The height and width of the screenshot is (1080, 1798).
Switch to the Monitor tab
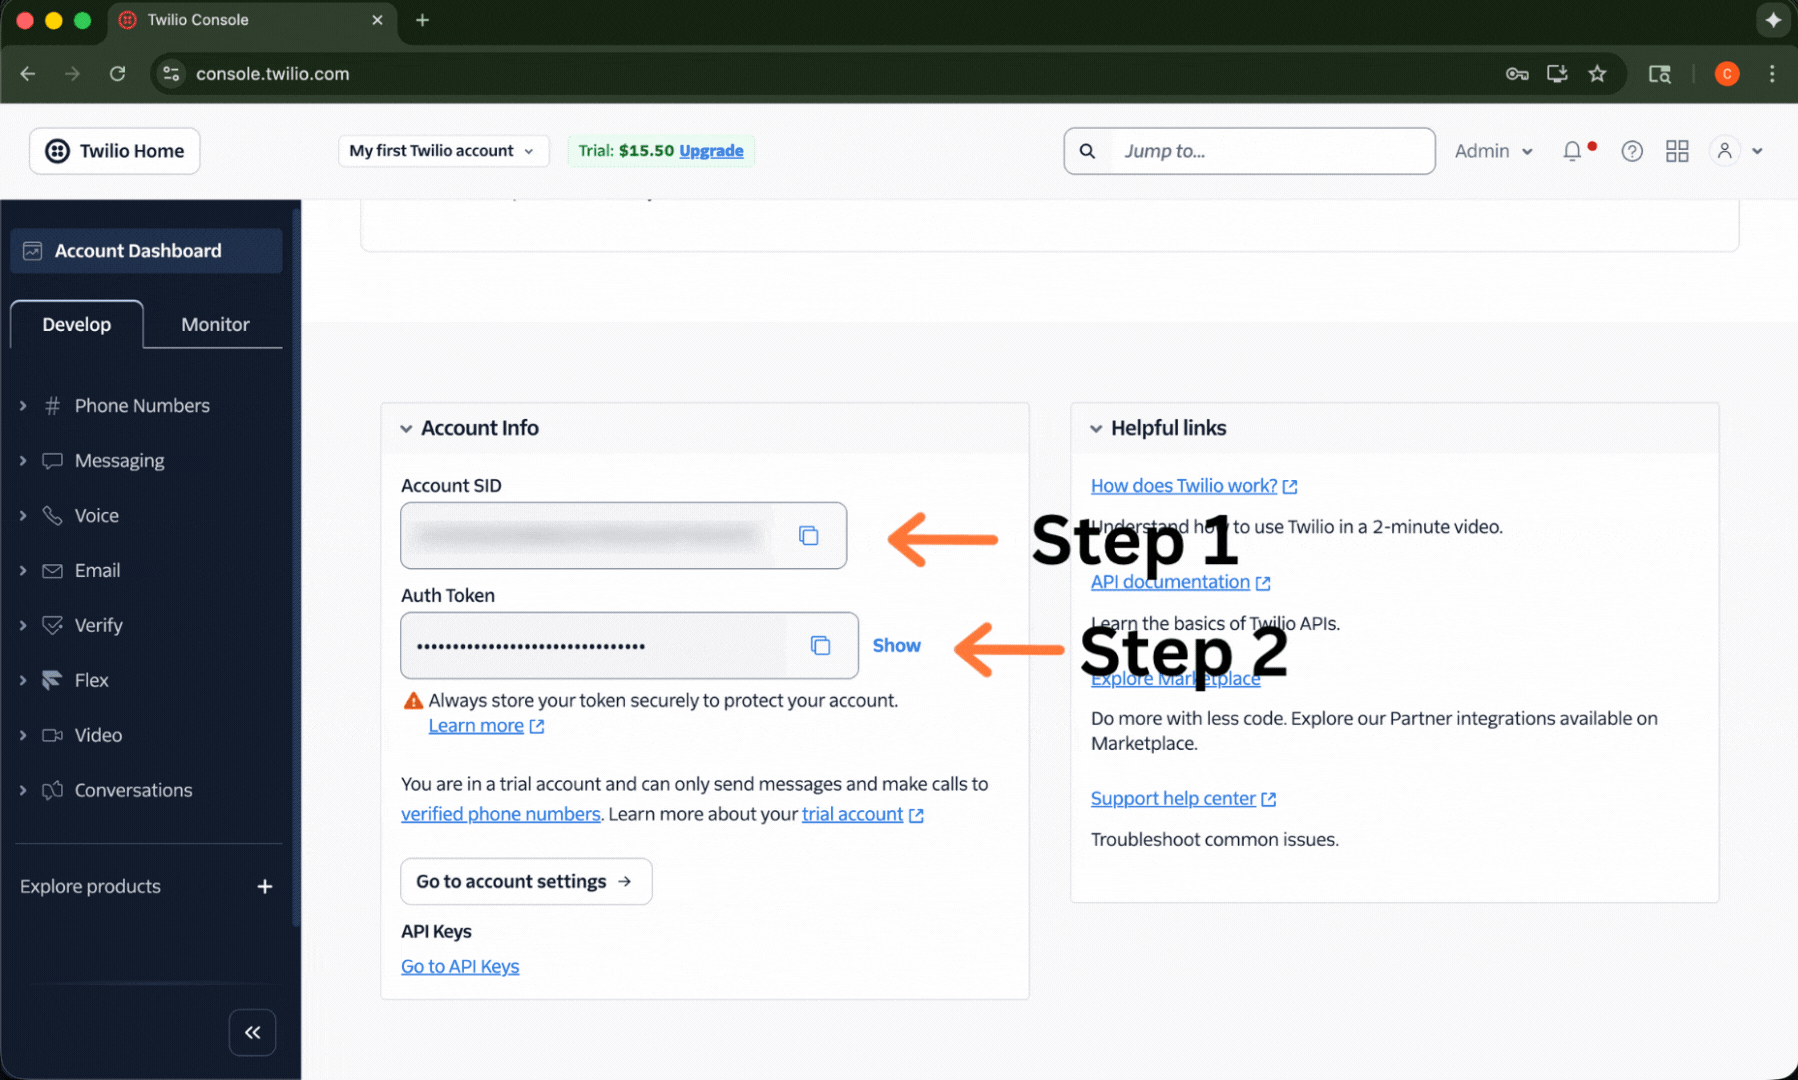pos(215,325)
